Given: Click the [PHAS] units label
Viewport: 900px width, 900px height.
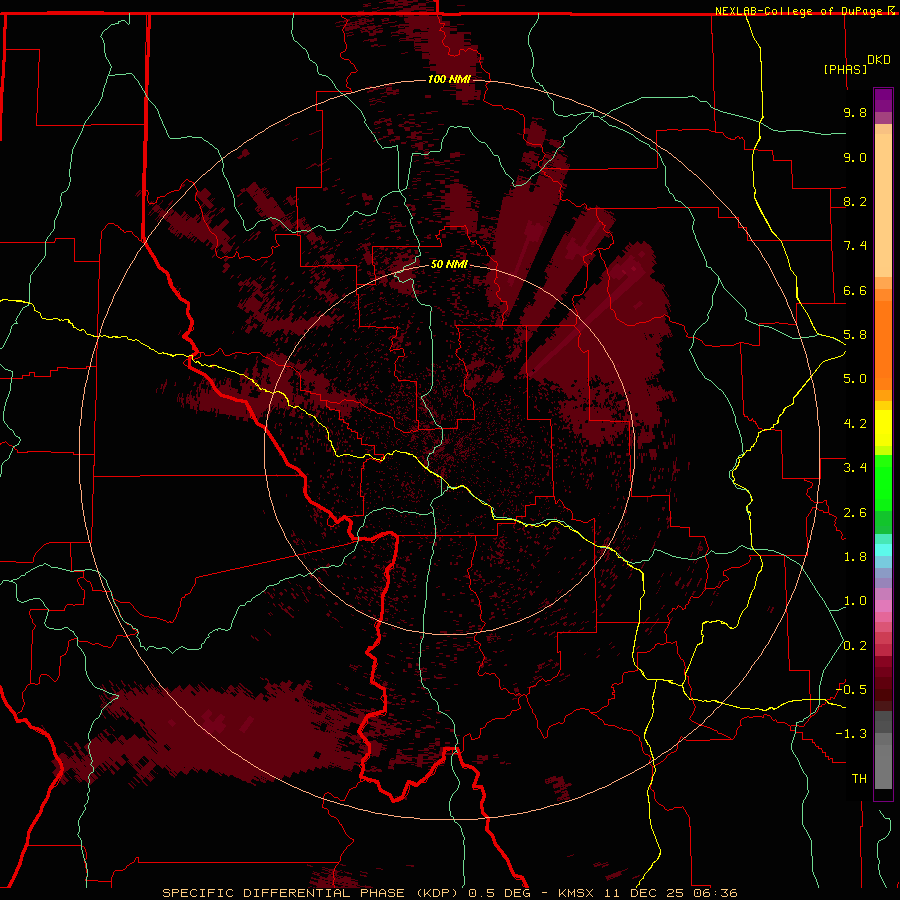Looking at the screenshot, I should click(x=845, y=69).
